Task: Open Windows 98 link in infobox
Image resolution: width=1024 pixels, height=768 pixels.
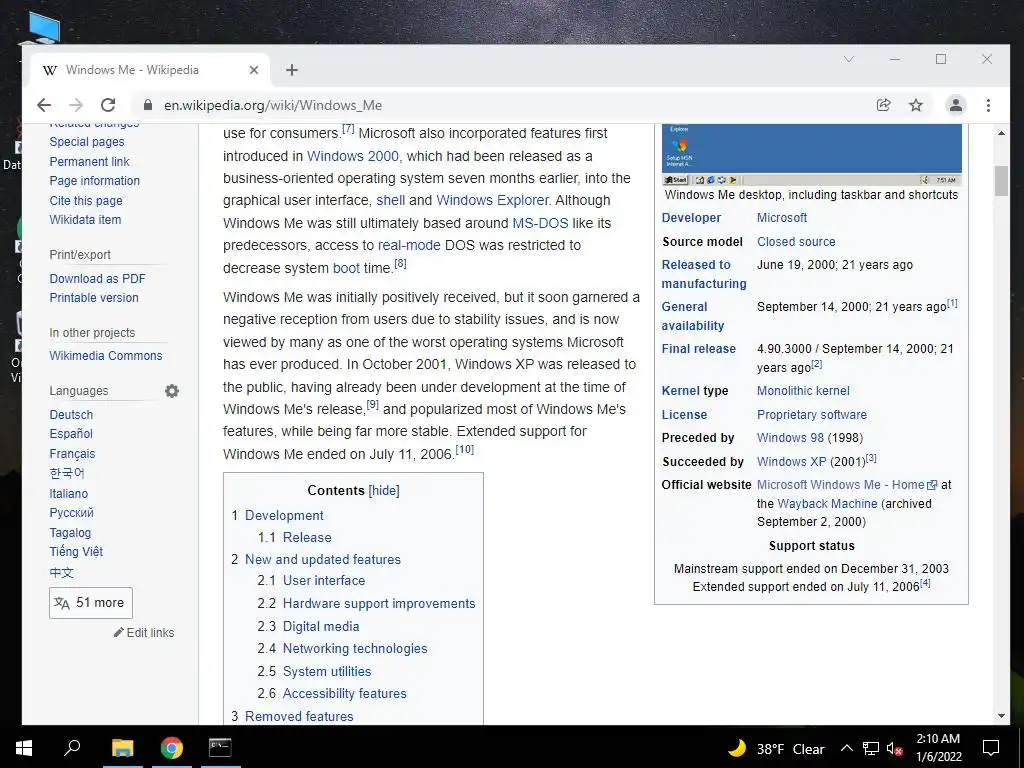Action: click(790, 438)
